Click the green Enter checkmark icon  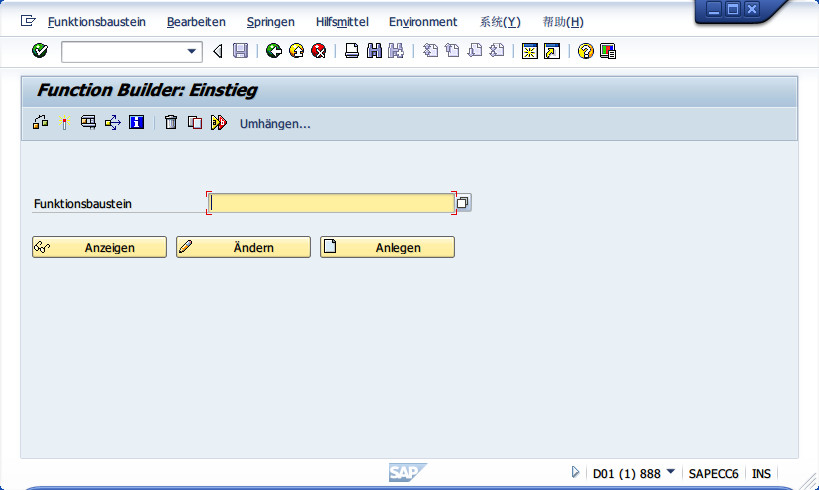click(40, 51)
